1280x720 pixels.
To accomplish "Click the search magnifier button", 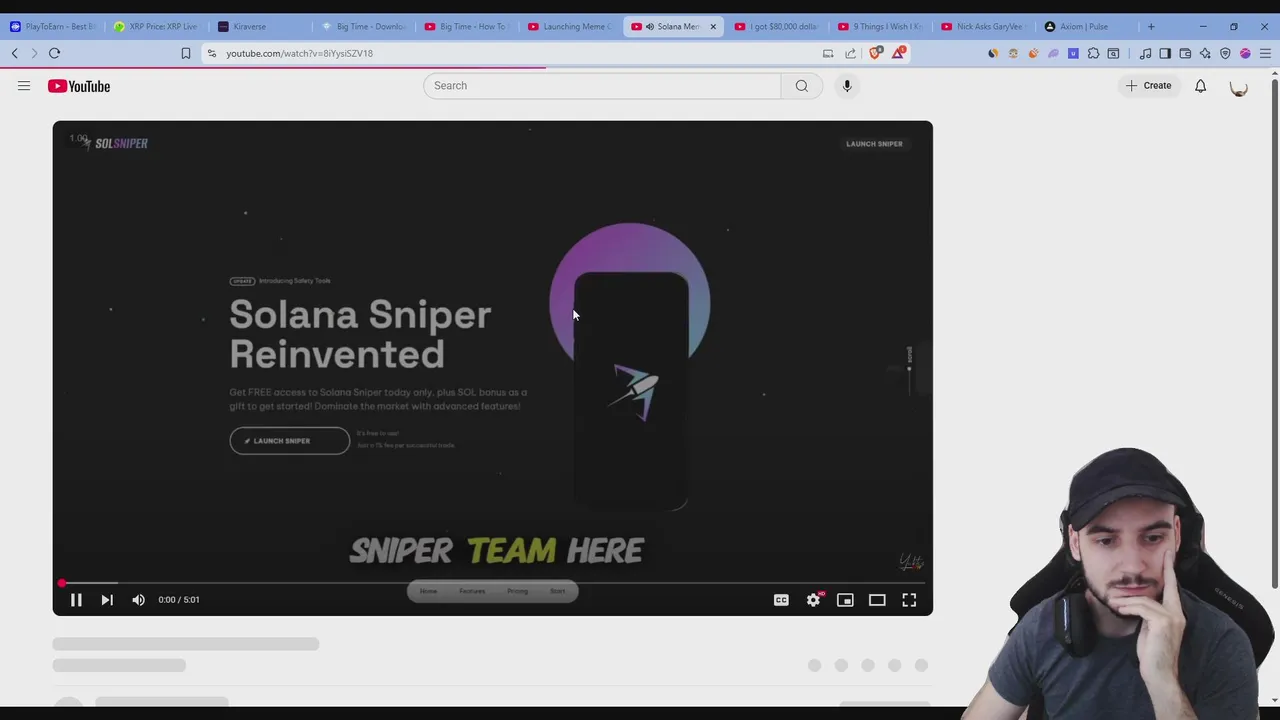I will tap(802, 86).
